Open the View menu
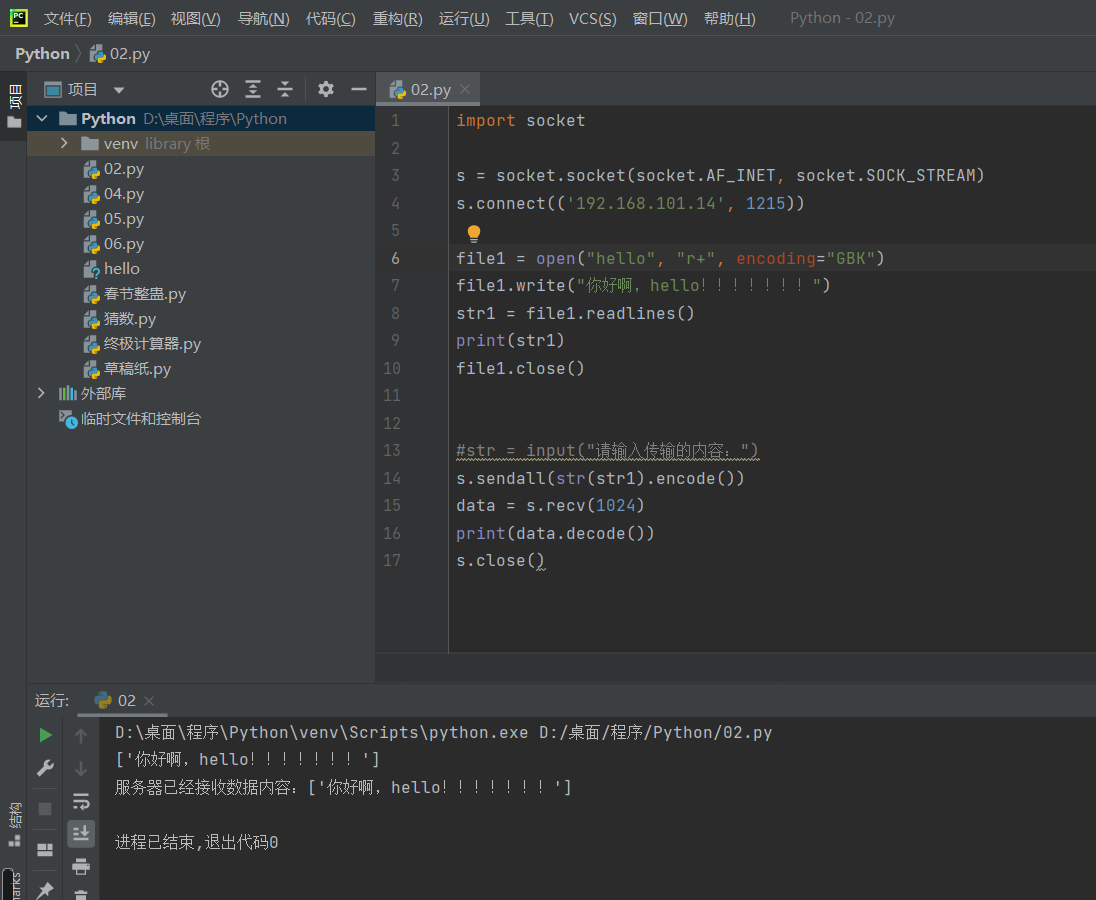The height and width of the screenshot is (900, 1096). click(196, 19)
